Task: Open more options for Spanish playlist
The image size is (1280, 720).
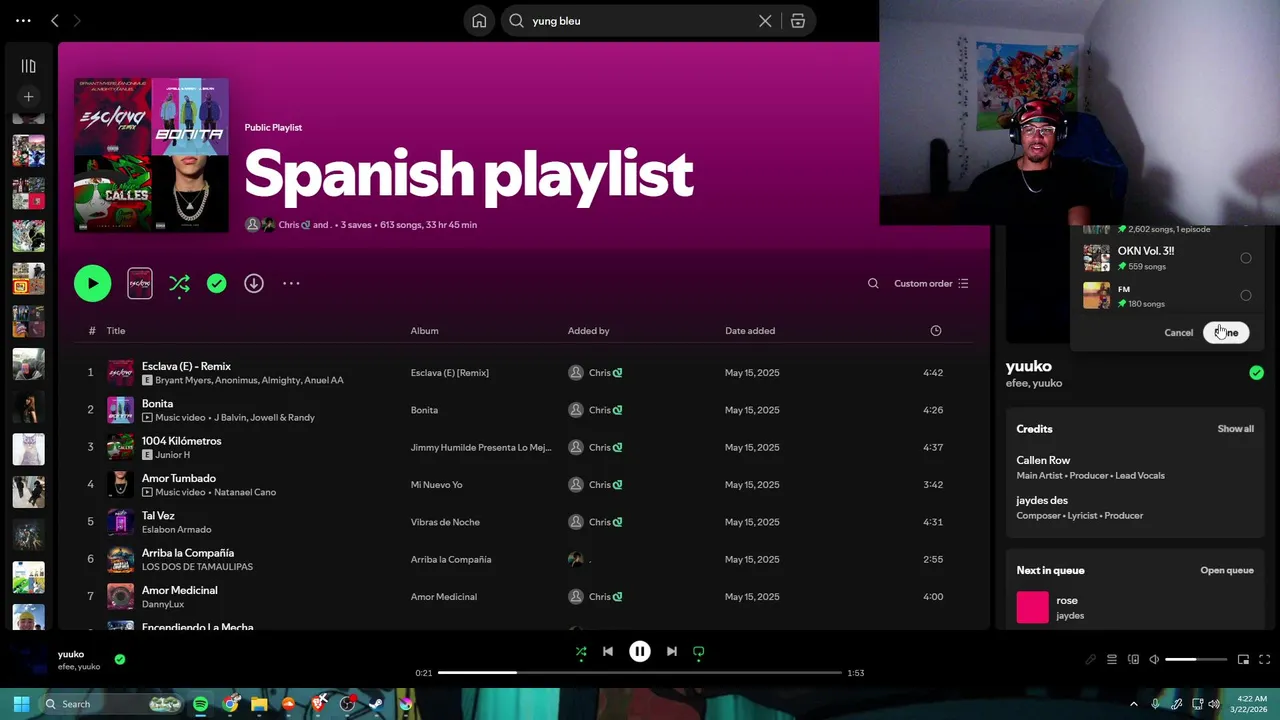Action: point(291,284)
